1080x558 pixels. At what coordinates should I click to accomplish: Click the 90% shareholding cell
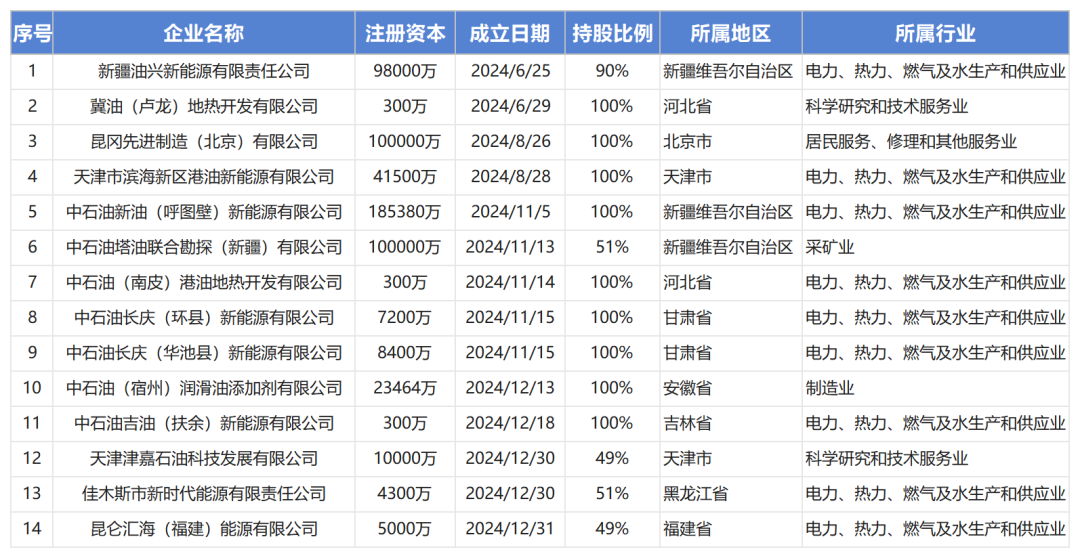point(612,72)
